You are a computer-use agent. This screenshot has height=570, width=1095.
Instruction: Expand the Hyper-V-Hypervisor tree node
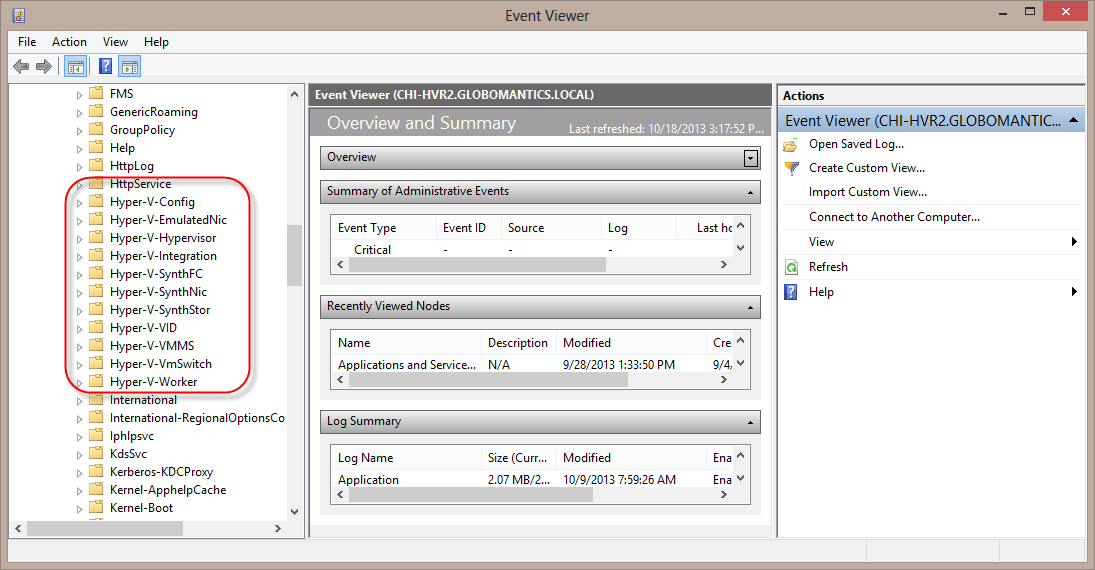(79, 239)
